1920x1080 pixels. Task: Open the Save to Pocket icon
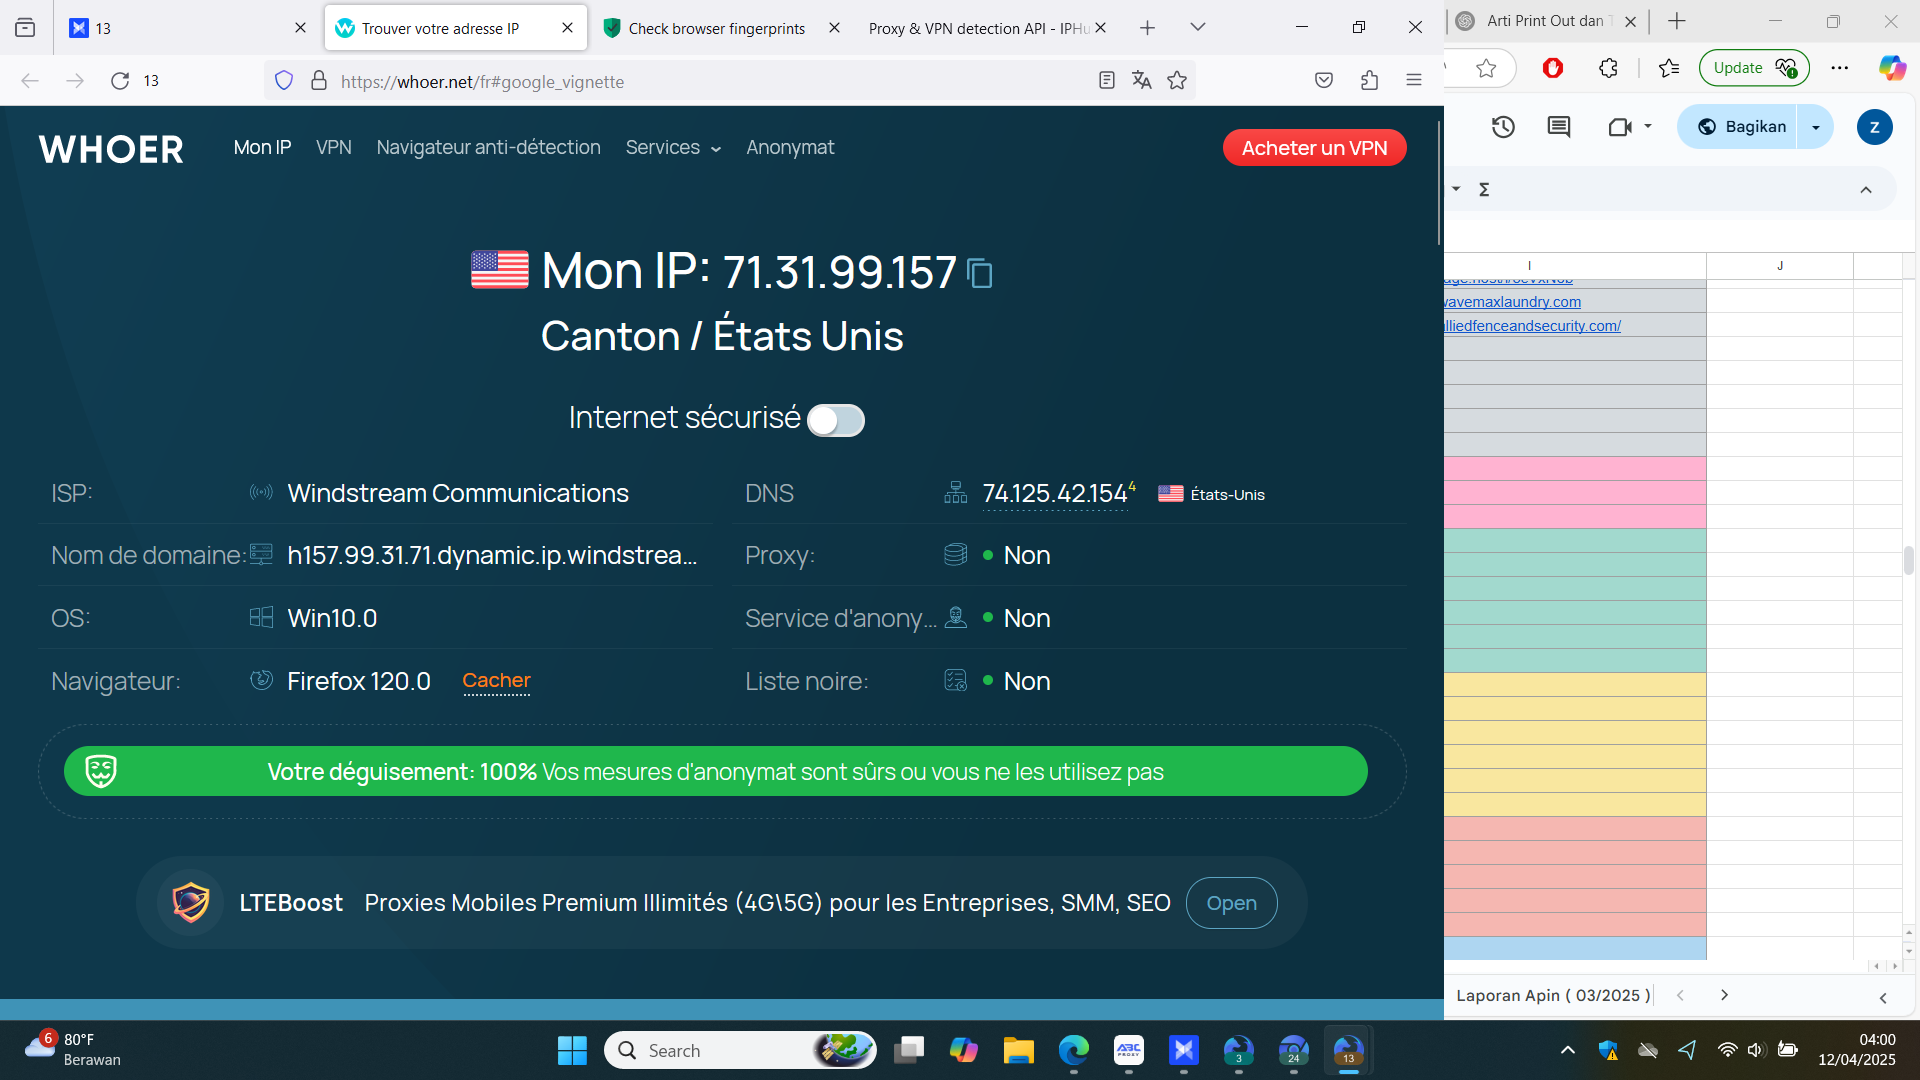click(x=1324, y=81)
